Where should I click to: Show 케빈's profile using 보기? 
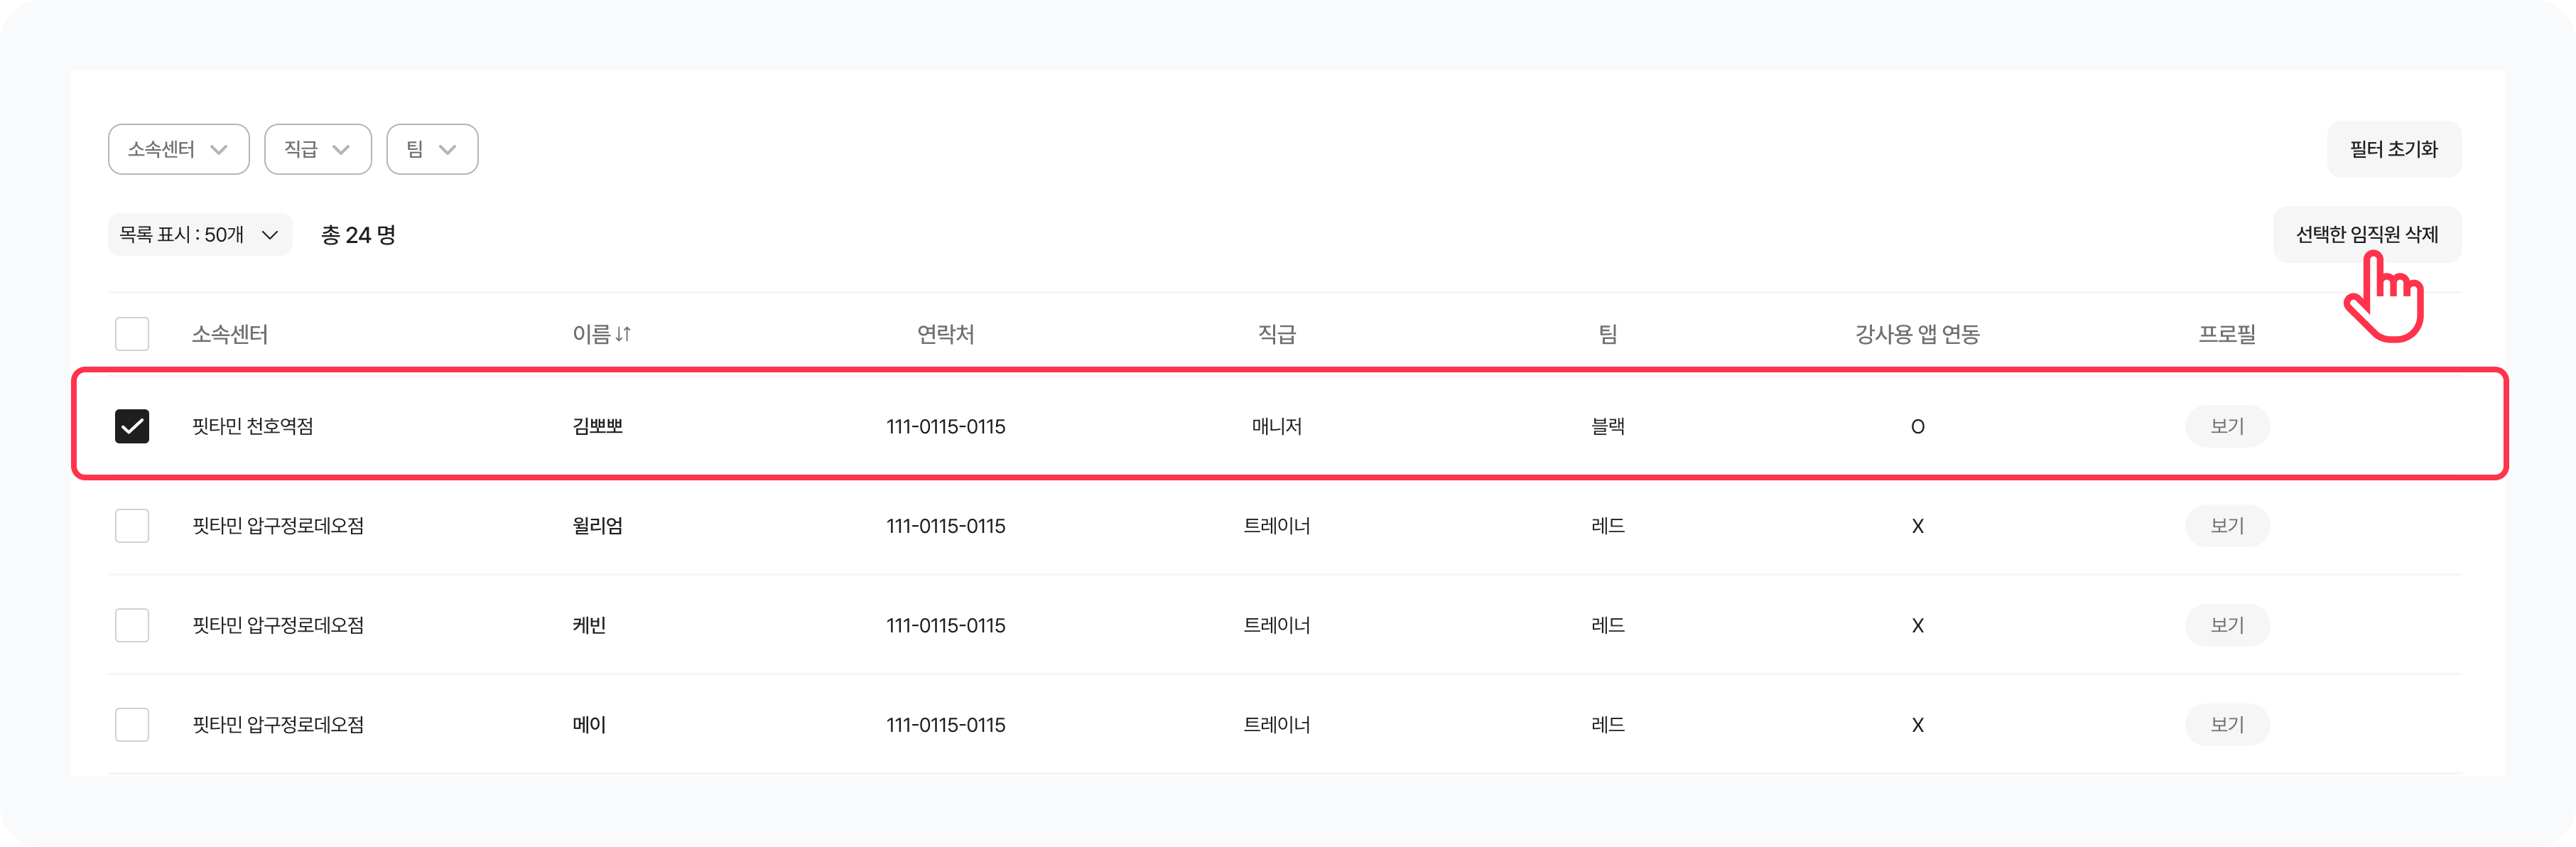point(2226,625)
